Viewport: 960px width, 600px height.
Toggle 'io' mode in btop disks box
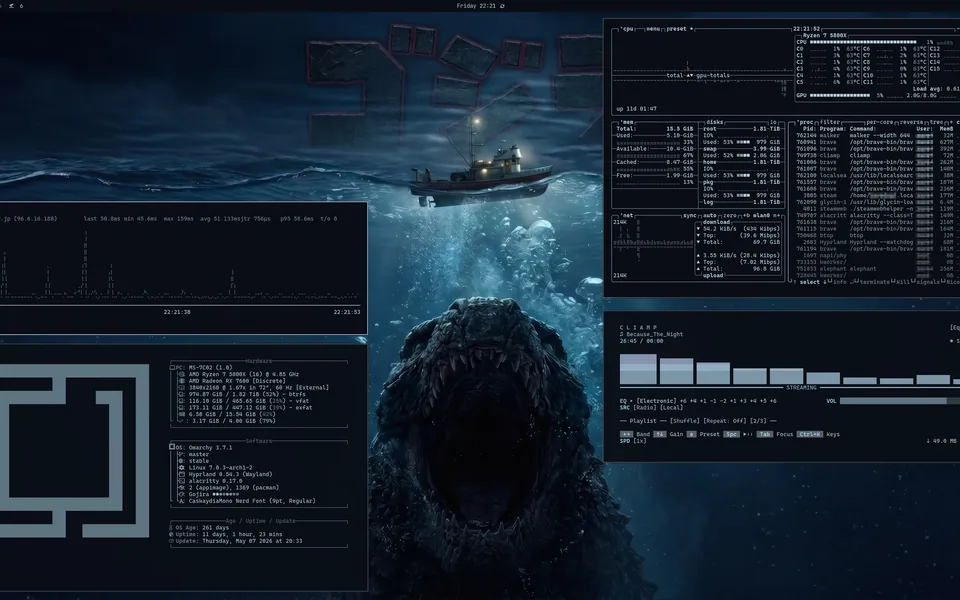773,122
